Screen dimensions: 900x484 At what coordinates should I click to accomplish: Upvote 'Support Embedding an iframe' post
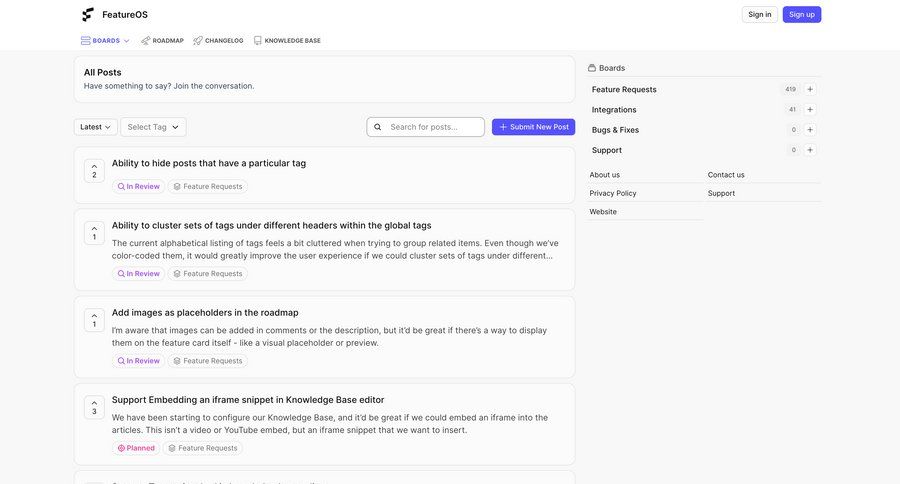click(x=94, y=407)
